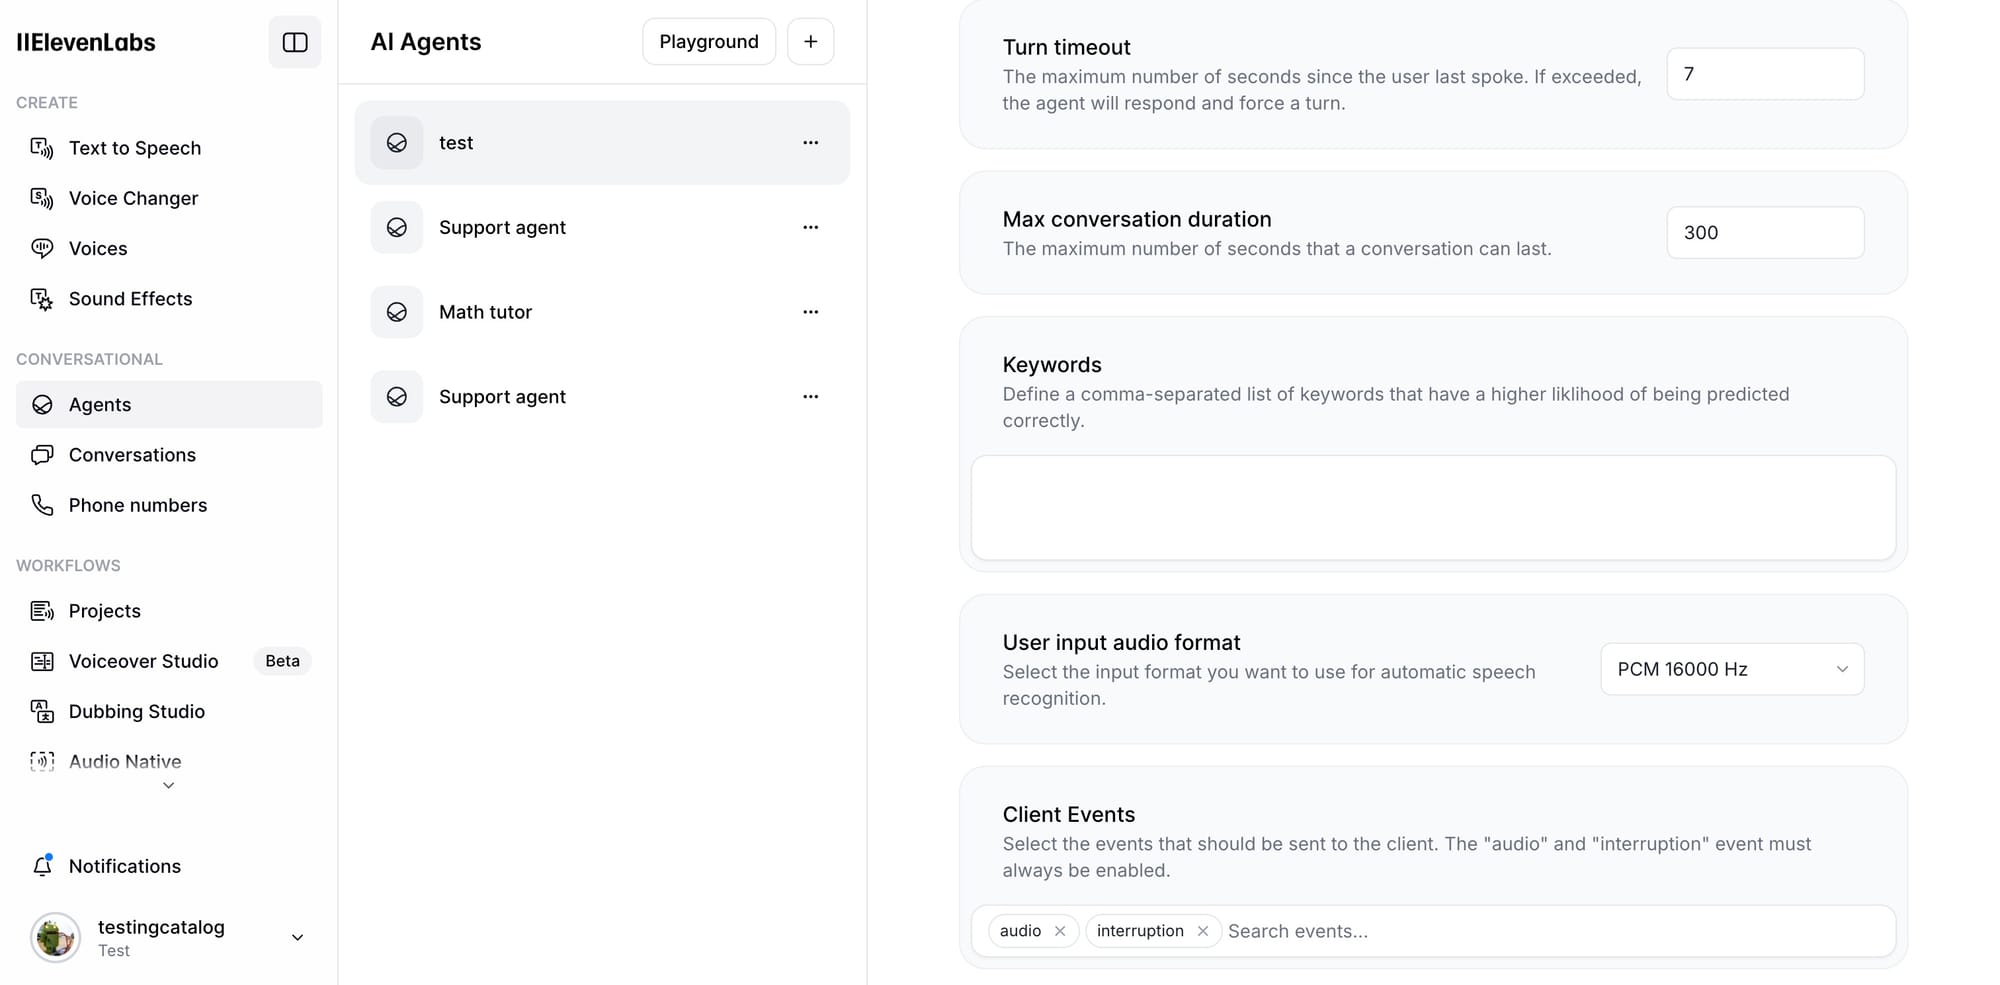The width and height of the screenshot is (2000, 985).
Task: Open more options for test agent
Action: [810, 143]
